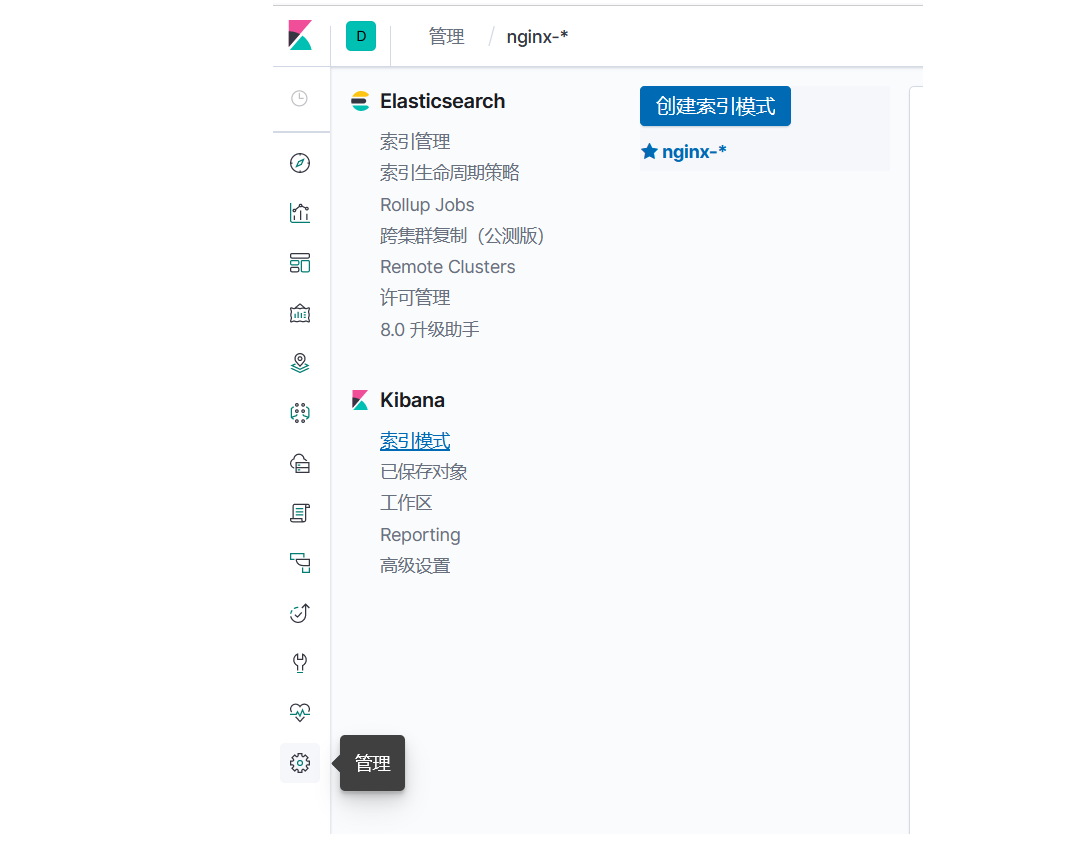Open Stack Monitoring heartbeat icon
Viewport: 1070px width, 850px height.
pyautogui.click(x=300, y=713)
